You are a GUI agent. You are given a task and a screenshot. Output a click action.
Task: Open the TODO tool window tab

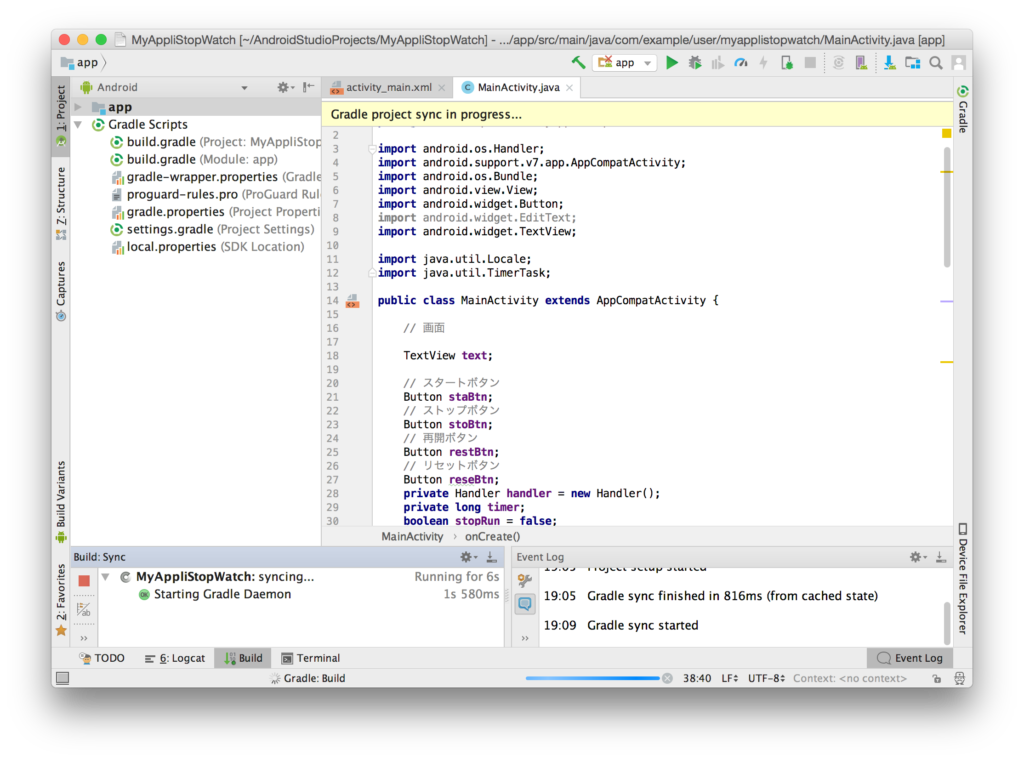click(102, 658)
